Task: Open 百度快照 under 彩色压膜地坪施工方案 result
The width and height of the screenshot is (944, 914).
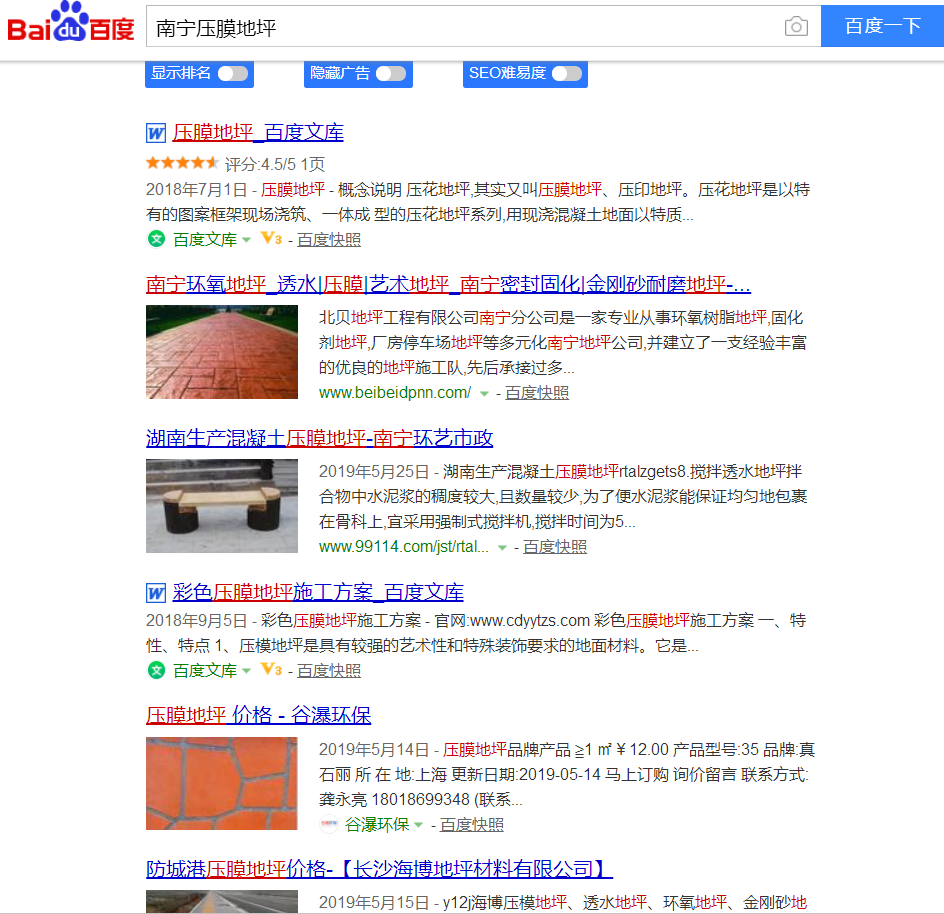Action: 329,671
